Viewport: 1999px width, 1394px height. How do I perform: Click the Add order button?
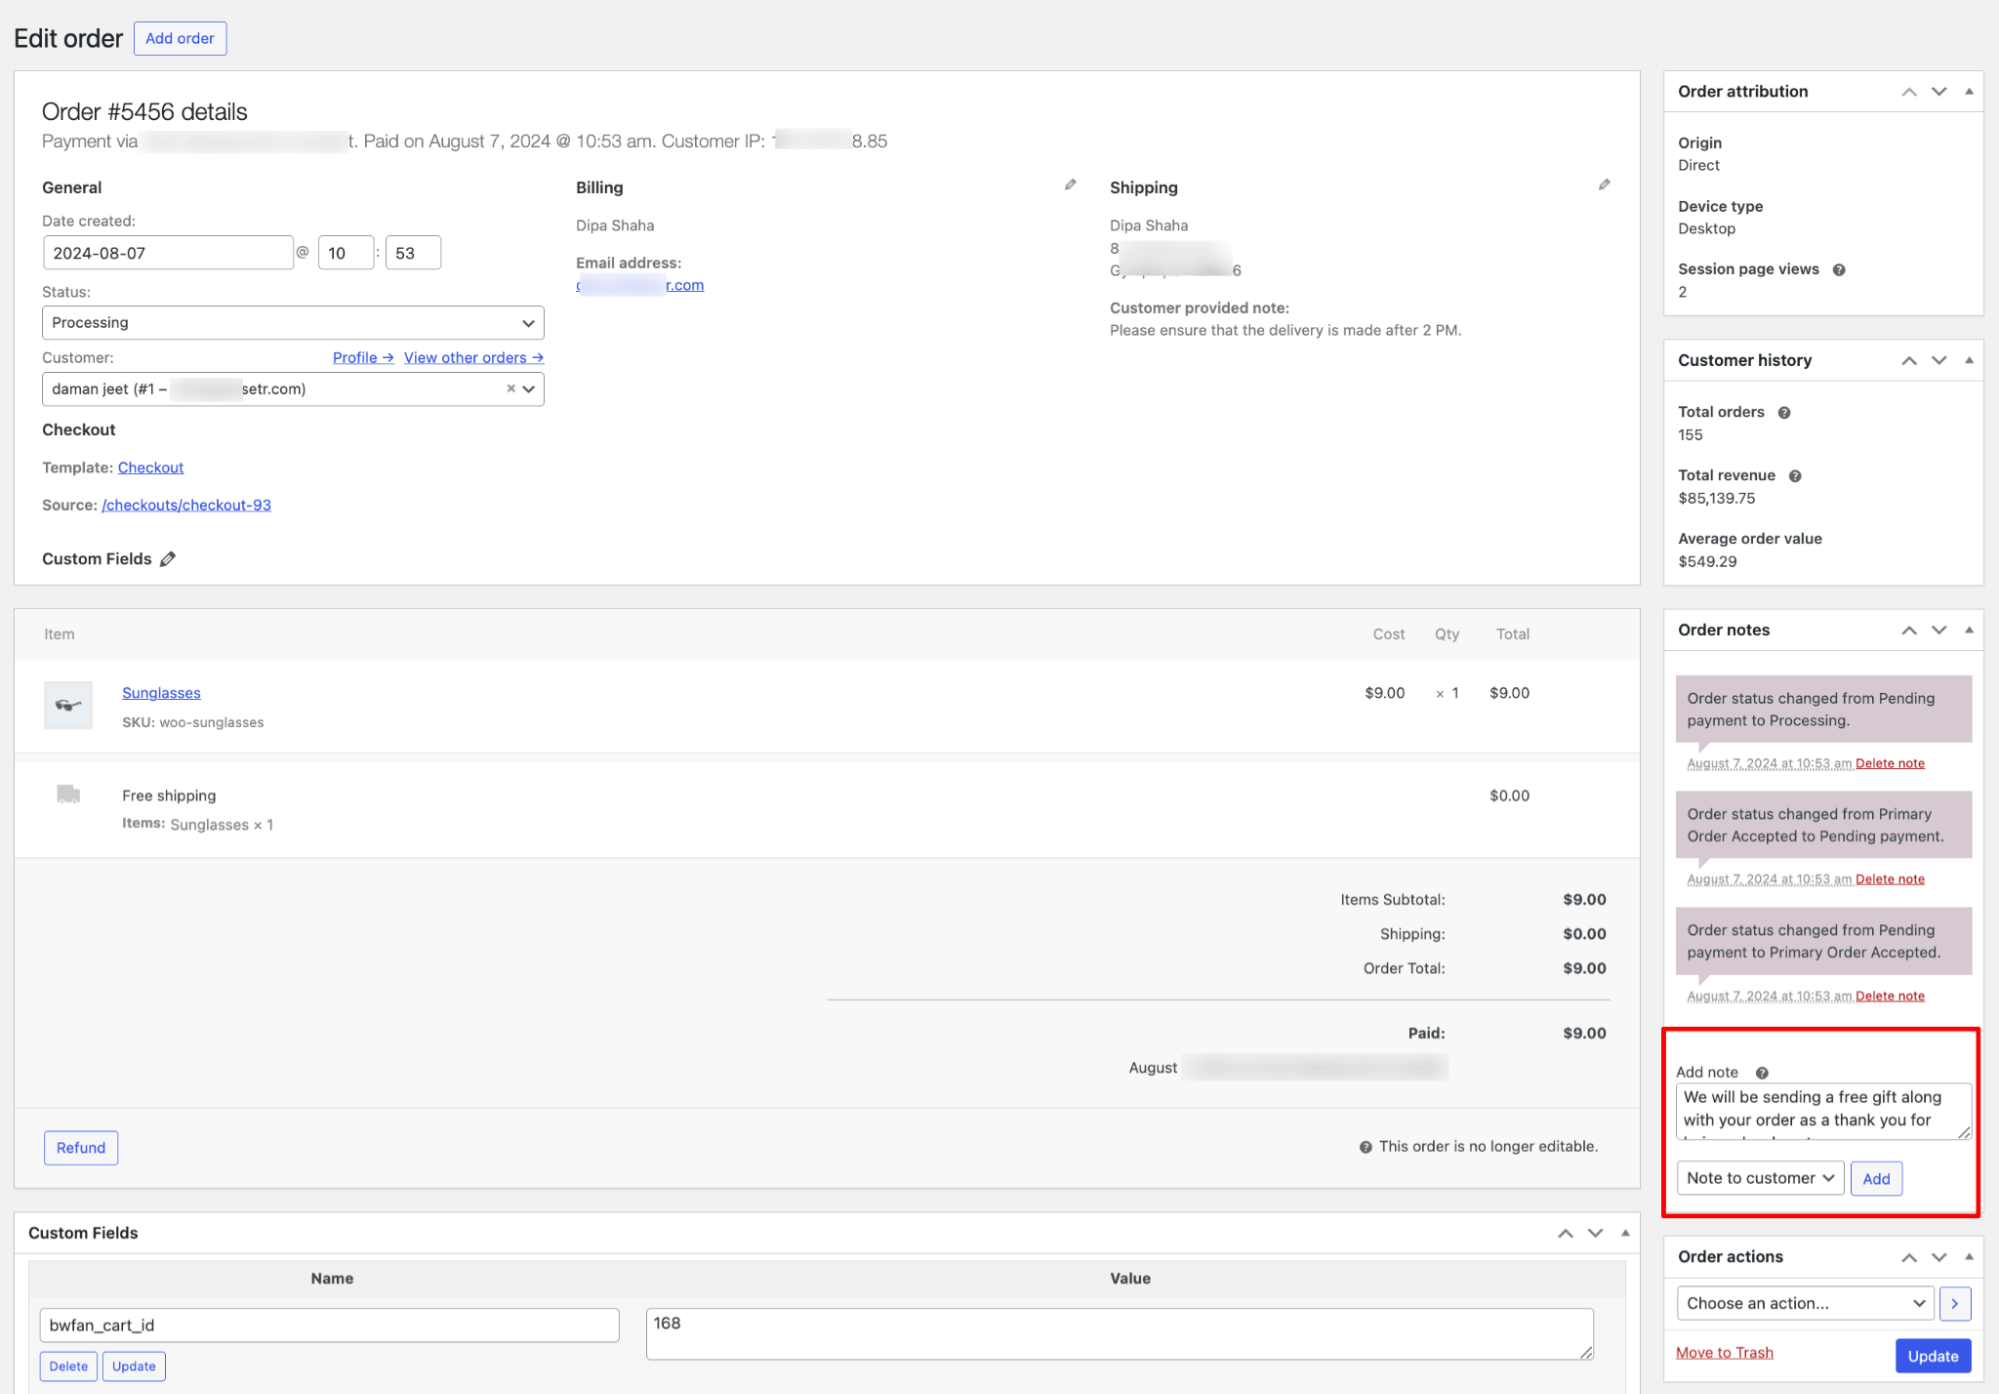(178, 38)
